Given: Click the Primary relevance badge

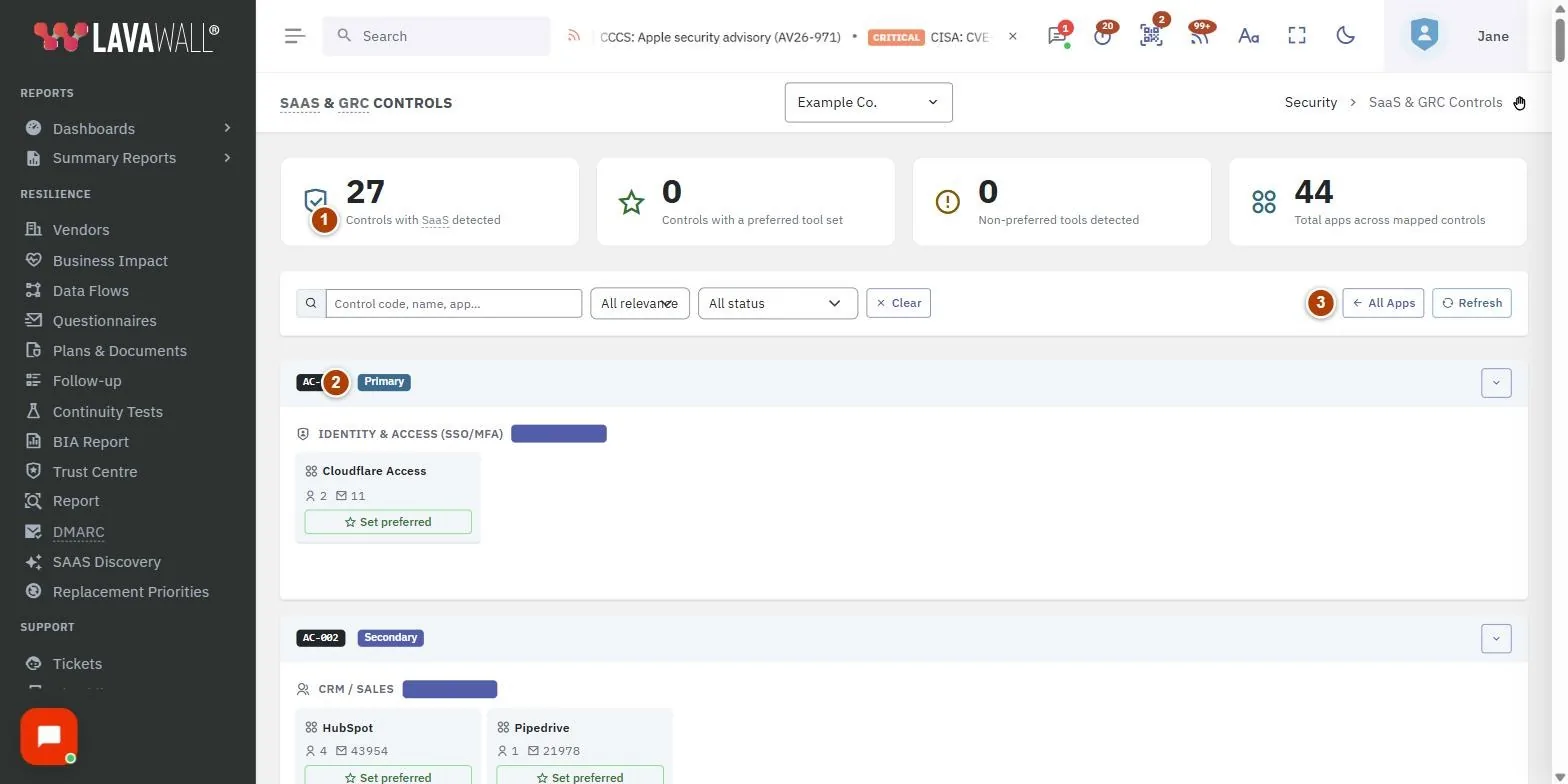Looking at the screenshot, I should tap(384, 382).
